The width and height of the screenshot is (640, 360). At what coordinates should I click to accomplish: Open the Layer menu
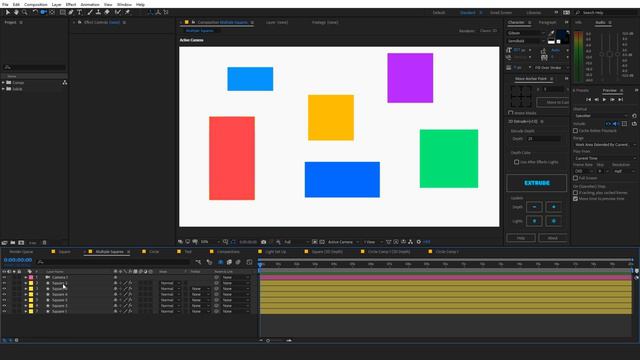(x=56, y=4)
